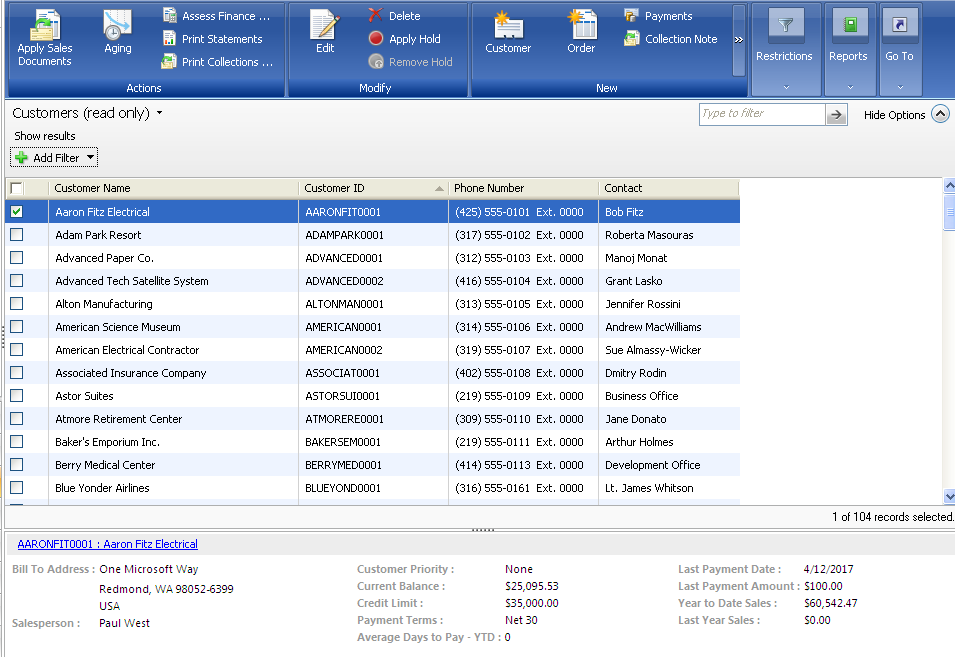Click contact Lt. James Whitson

(649, 488)
